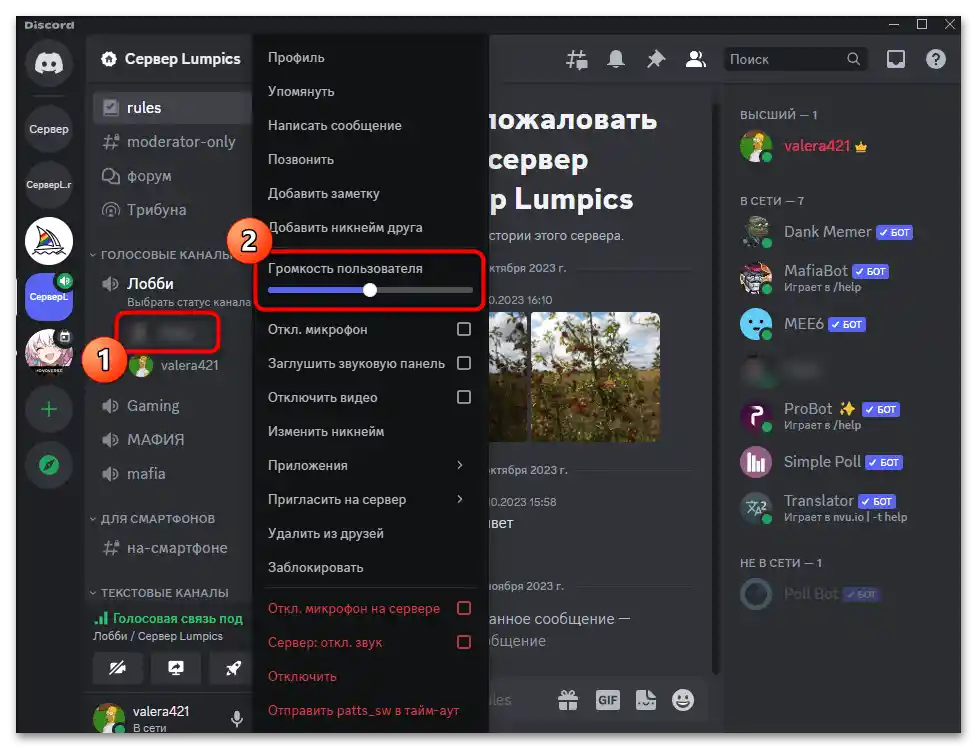Hide the member list using the people icon
Image resolution: width=977 pixels, height=749 pixels.
click(696, 59)
